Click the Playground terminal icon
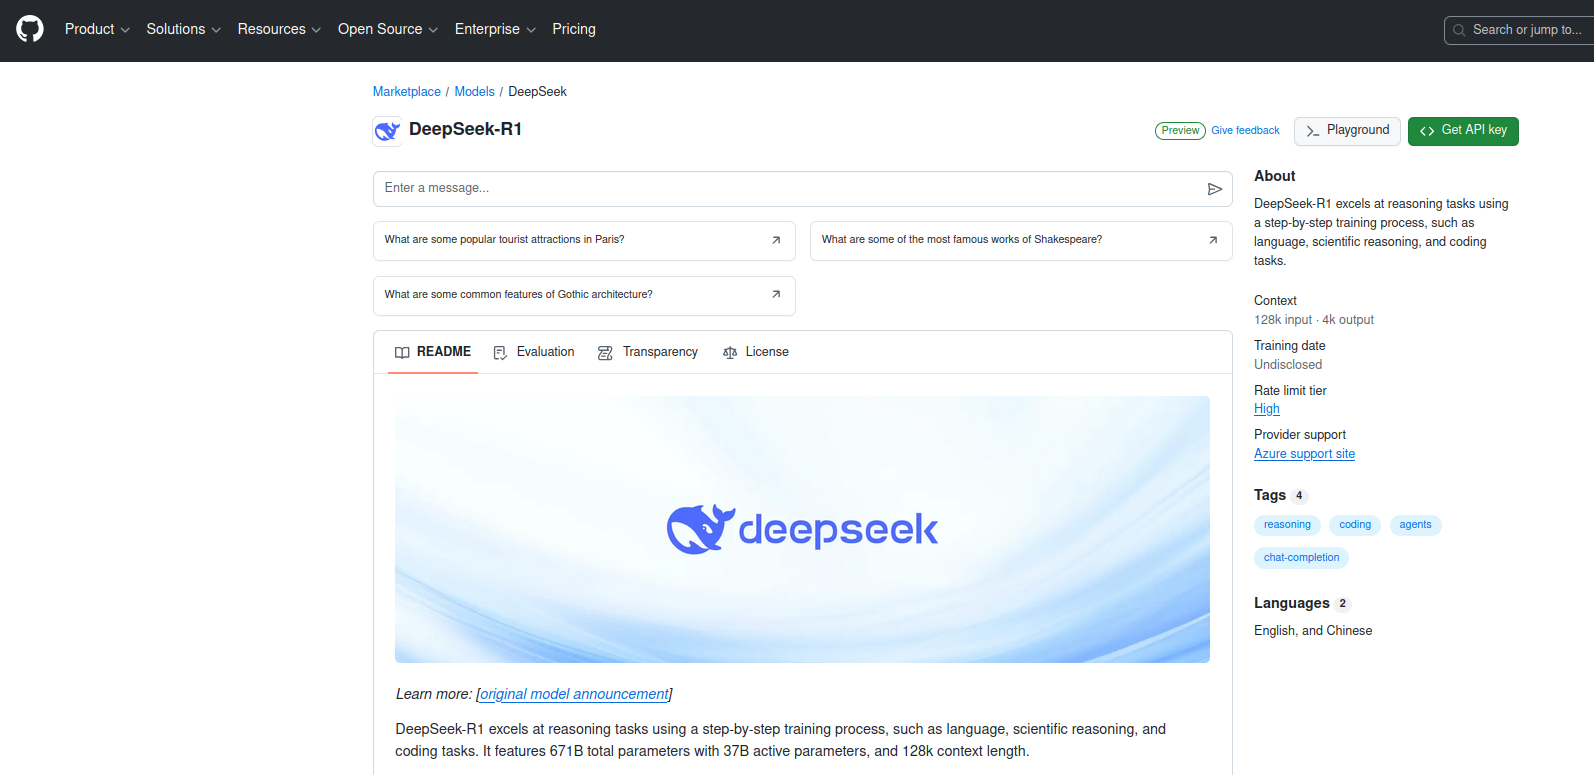 point(1313,131)
